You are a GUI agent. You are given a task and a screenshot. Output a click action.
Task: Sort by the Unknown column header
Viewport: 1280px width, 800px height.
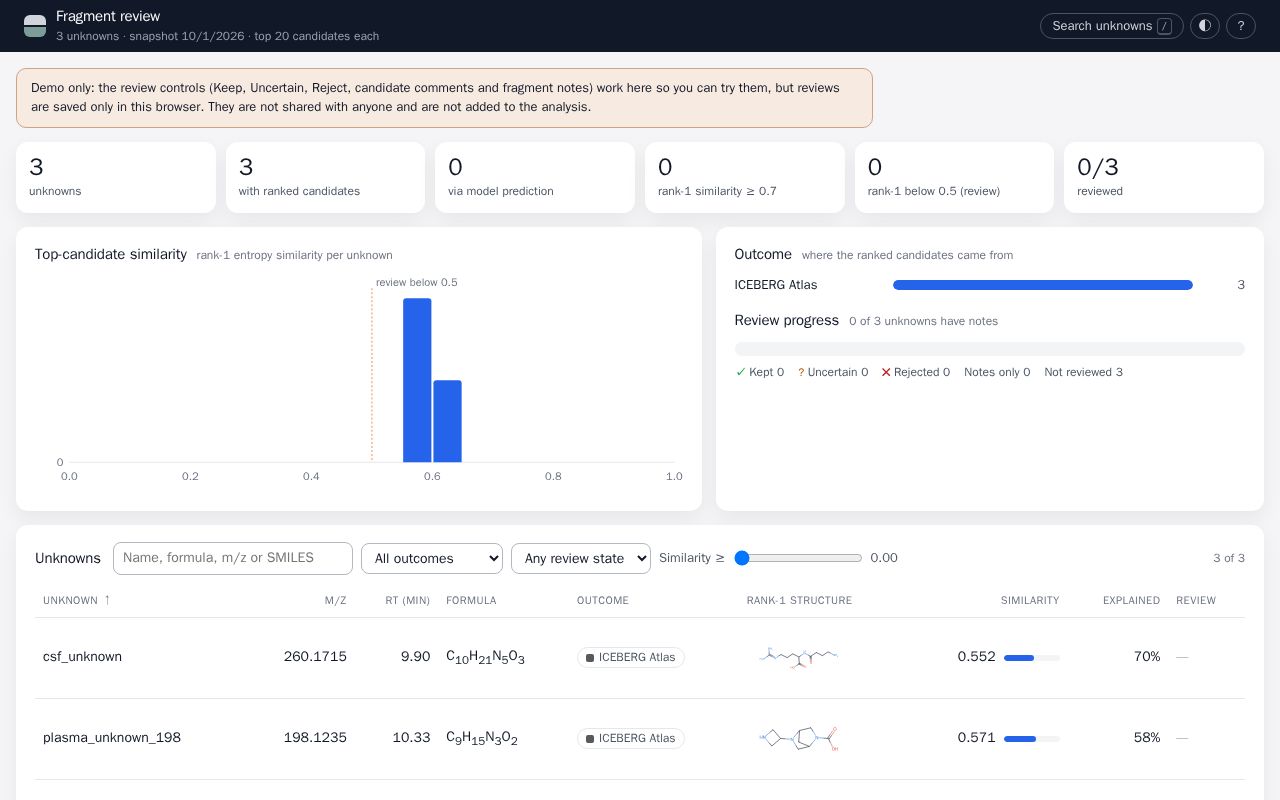coord(77,600)
